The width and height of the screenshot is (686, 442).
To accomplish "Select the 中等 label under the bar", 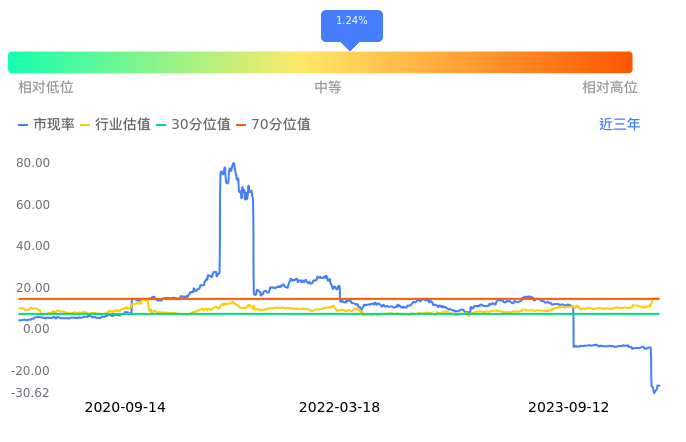I will click(x=328, y=88).
